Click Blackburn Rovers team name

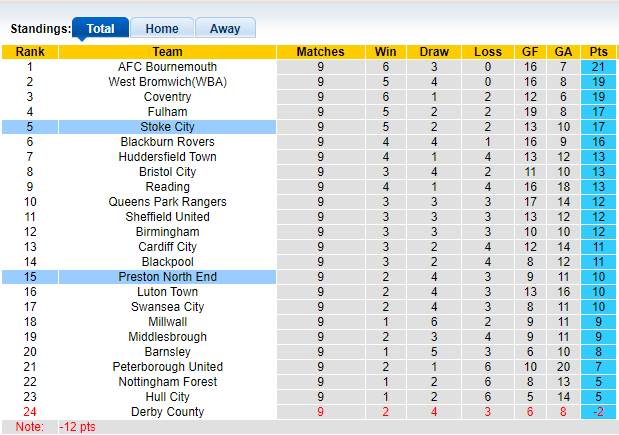pos(167,142)
